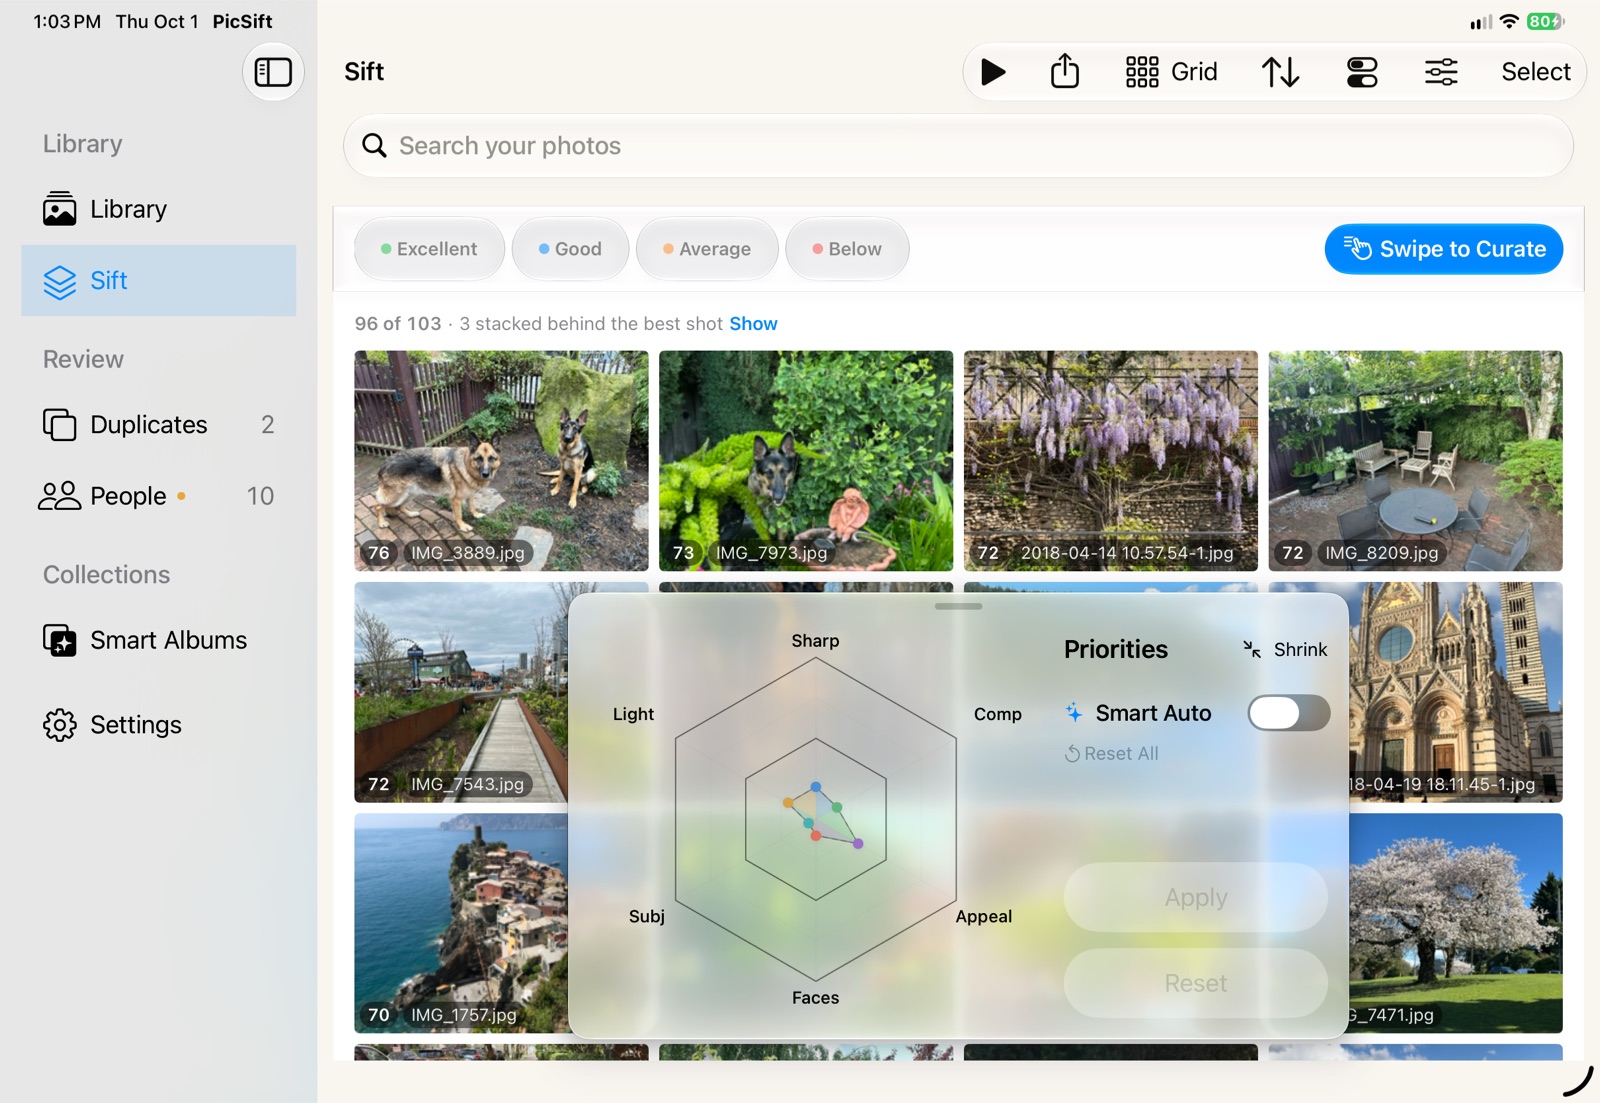Click the red Faces radar point
1600x1103 pixels.
tap(816, 836)
